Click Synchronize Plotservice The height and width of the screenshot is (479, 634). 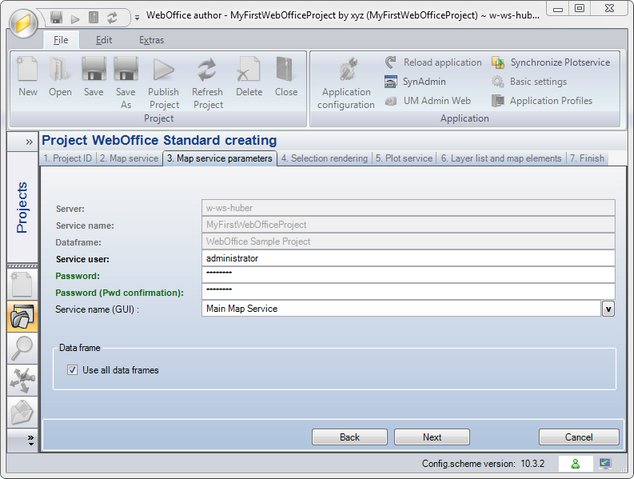tap(551, 62)
